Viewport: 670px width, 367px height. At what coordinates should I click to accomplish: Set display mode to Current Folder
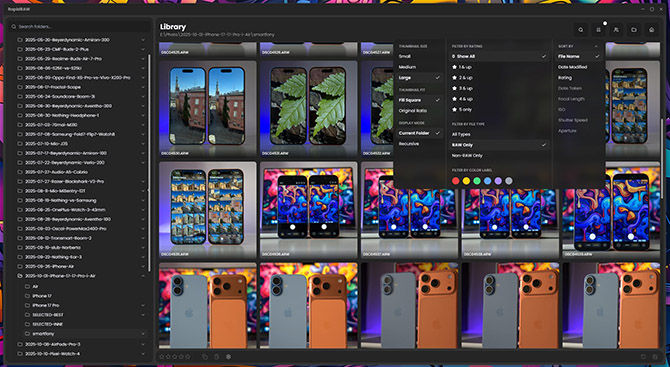point(420,133)
